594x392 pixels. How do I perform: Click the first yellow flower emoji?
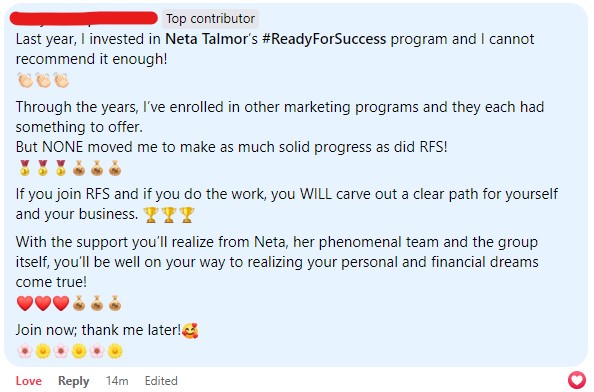(43, 351)
